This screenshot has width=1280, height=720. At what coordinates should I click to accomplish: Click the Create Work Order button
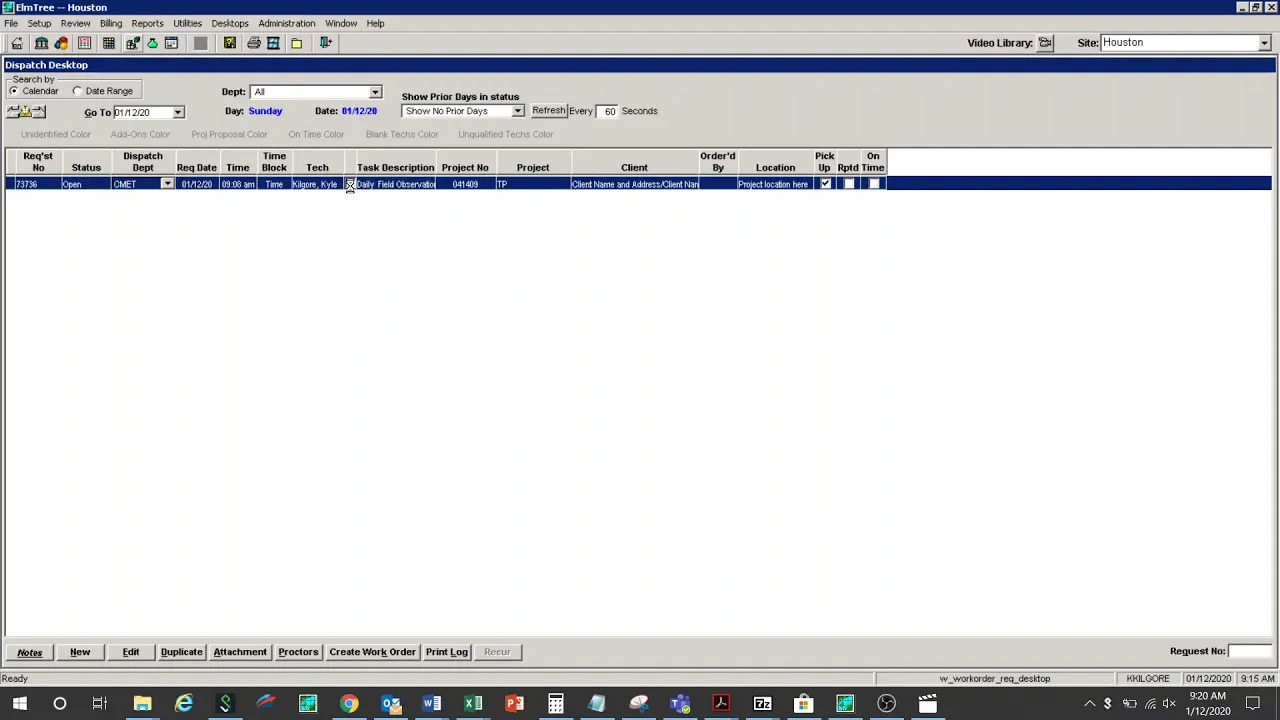coord(372,652)
